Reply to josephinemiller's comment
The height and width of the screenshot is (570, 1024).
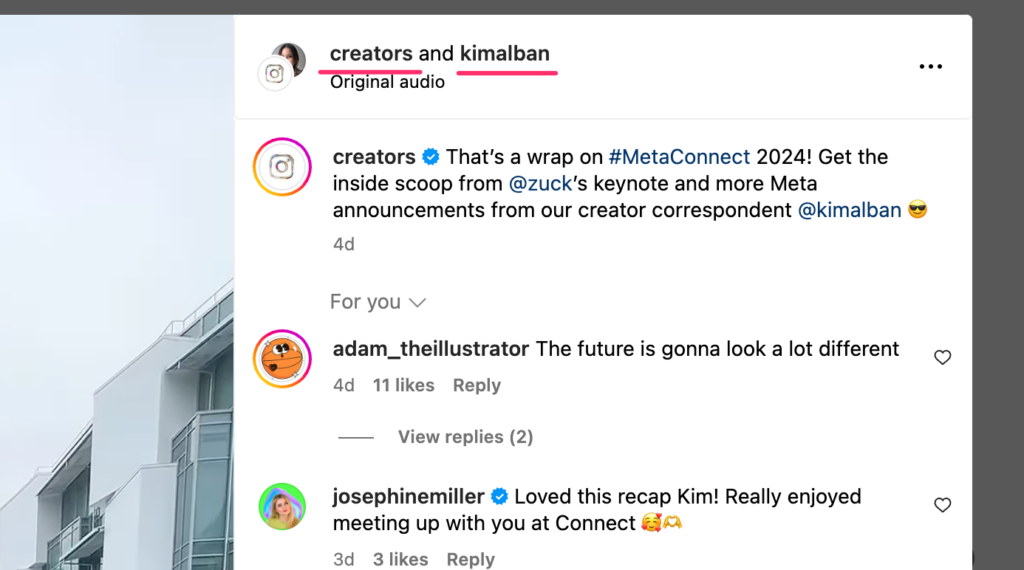point(471,559)
